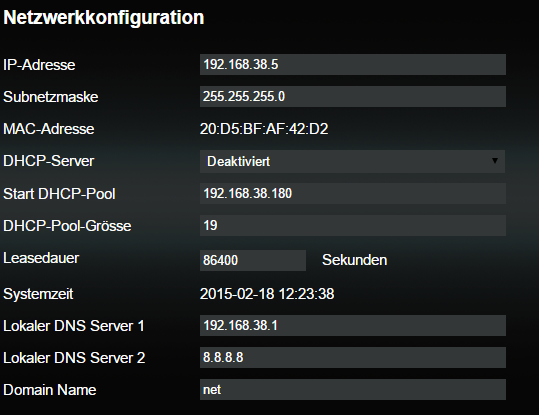
Task: Click the Subnetzmaske label text
Action: pos(51,97)
